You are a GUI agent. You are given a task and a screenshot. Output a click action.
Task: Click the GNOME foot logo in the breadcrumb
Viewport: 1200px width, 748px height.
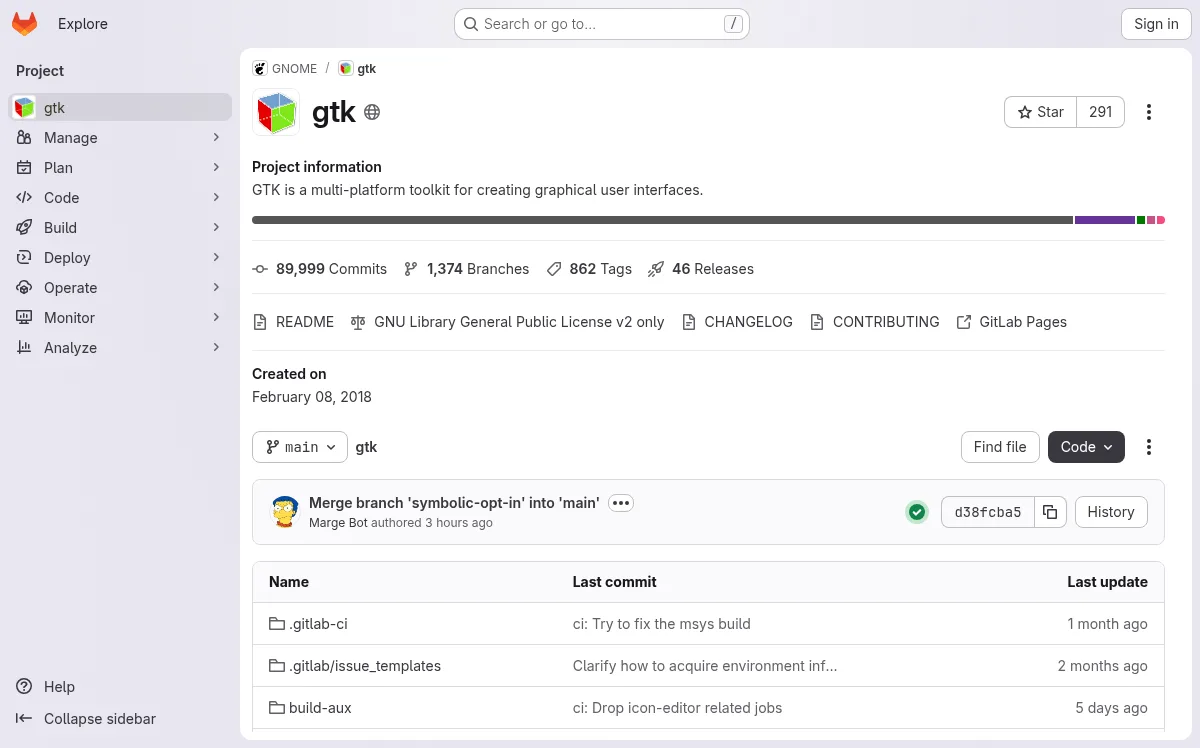(x=260, y=69)
